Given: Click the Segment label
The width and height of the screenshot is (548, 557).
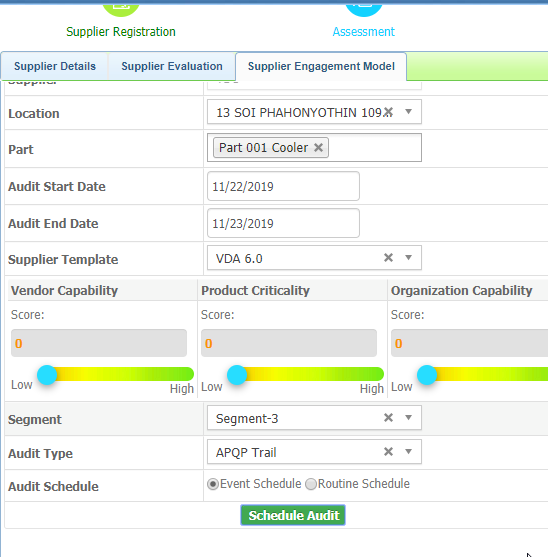Looking at the screenshot, I should pyautogui.click(x=35, y=420).
